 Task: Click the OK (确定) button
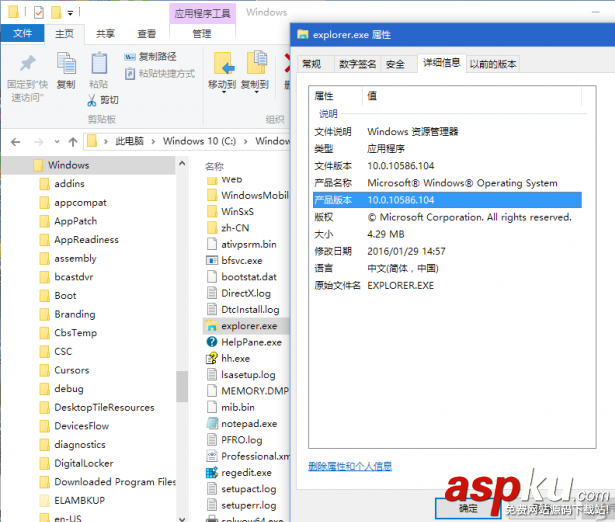(x=468, y=508)
